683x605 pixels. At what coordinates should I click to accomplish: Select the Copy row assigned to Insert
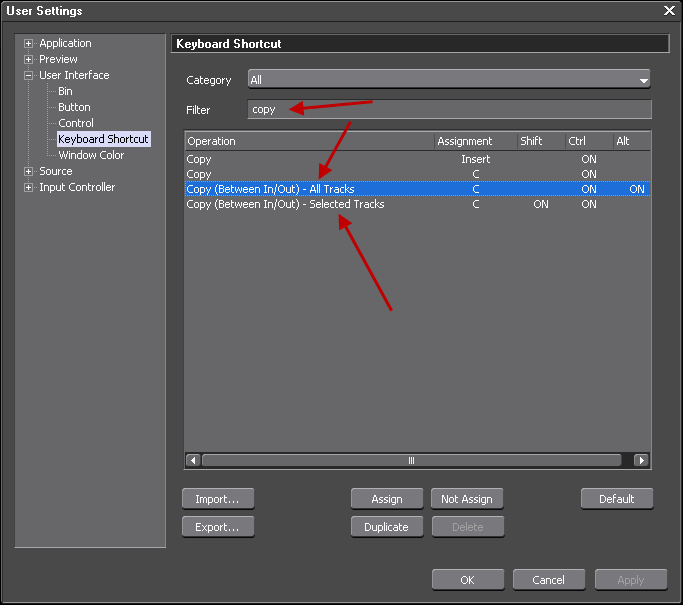click(417, 159)
